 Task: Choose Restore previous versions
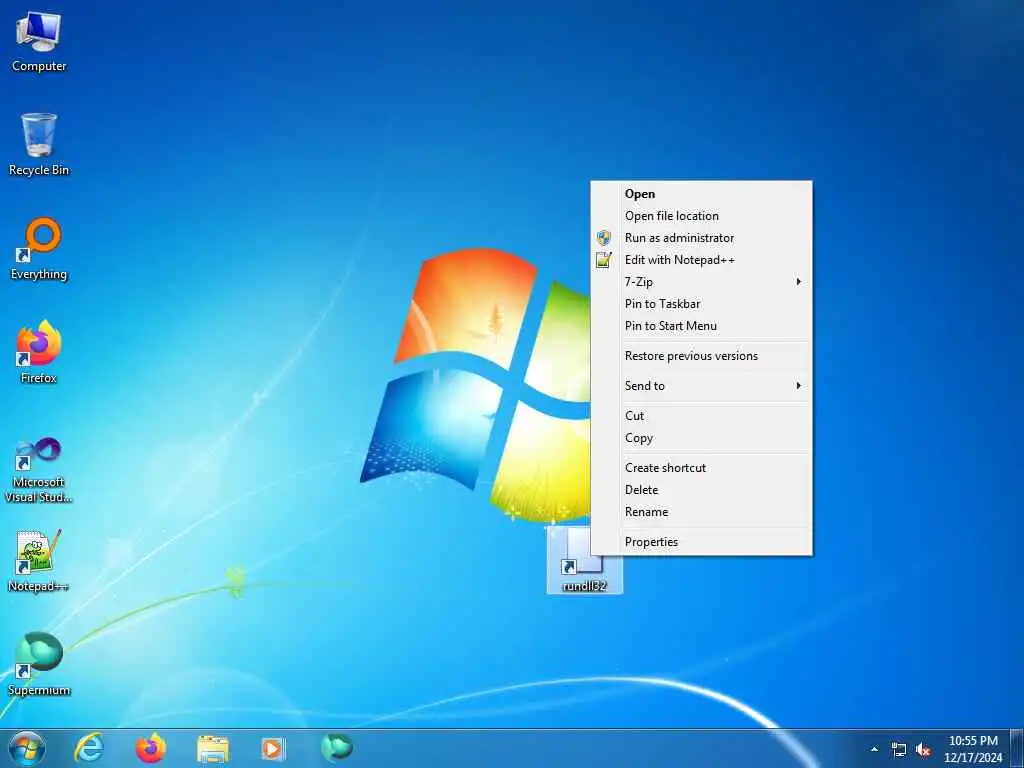pyautogui.click(x=702, y=356)
